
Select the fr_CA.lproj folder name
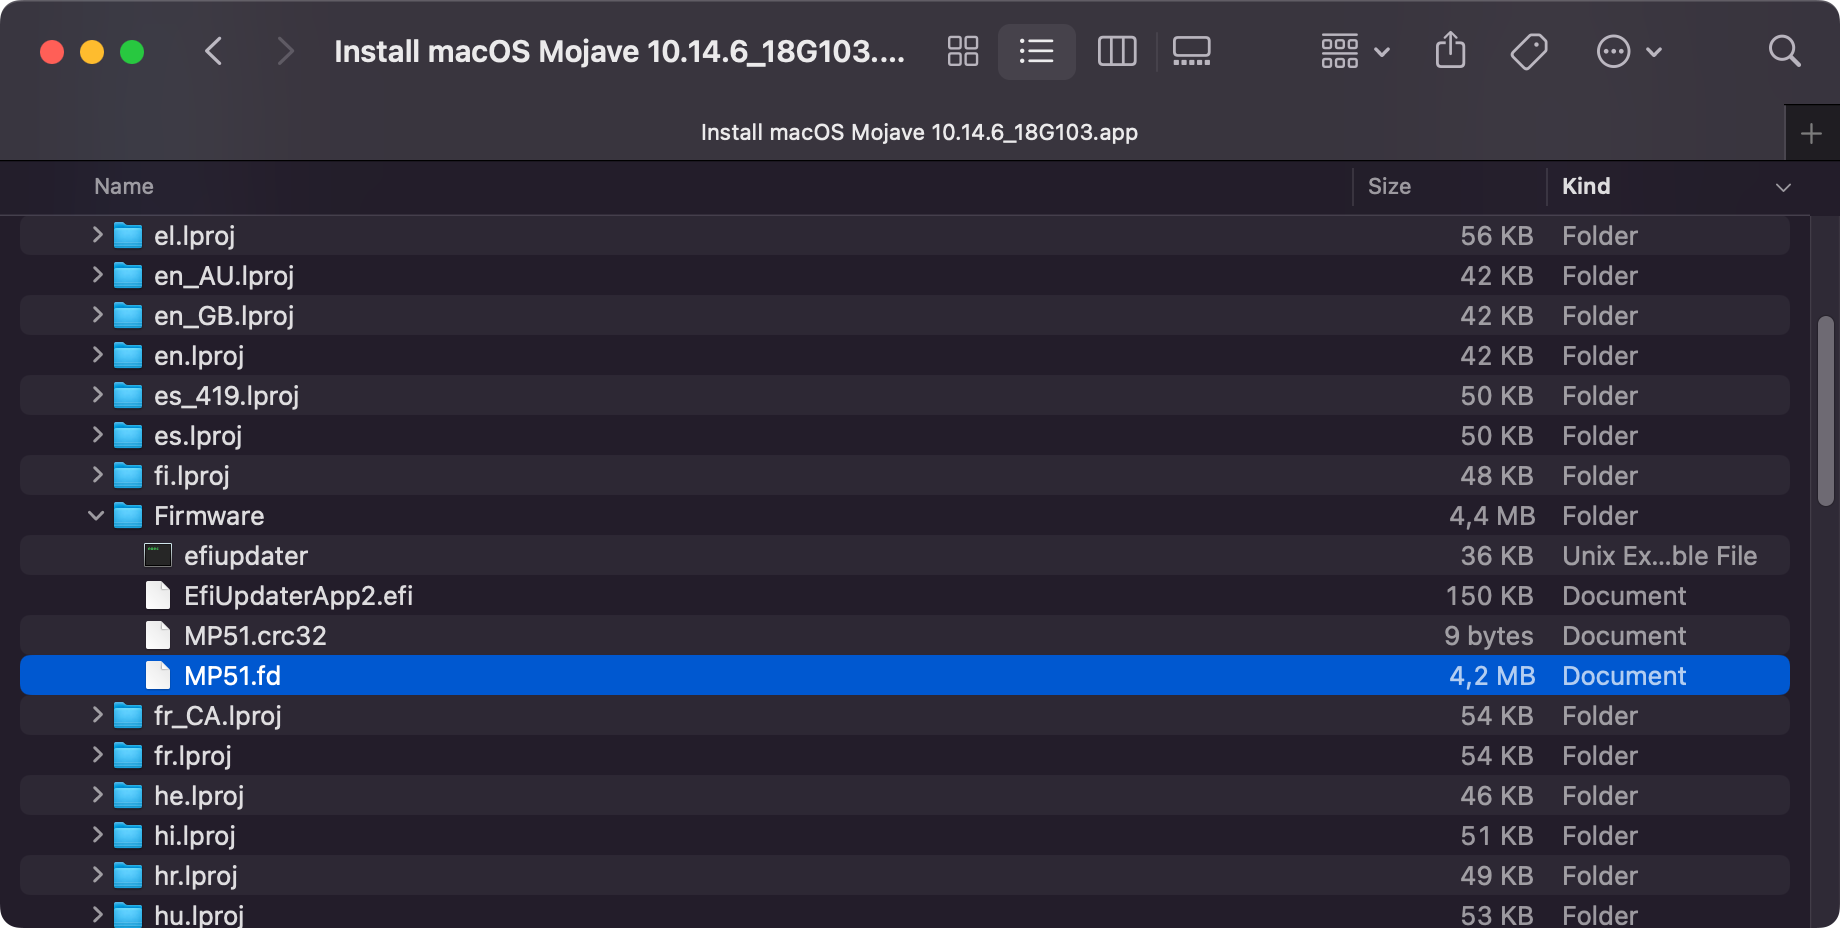[218, 716]
